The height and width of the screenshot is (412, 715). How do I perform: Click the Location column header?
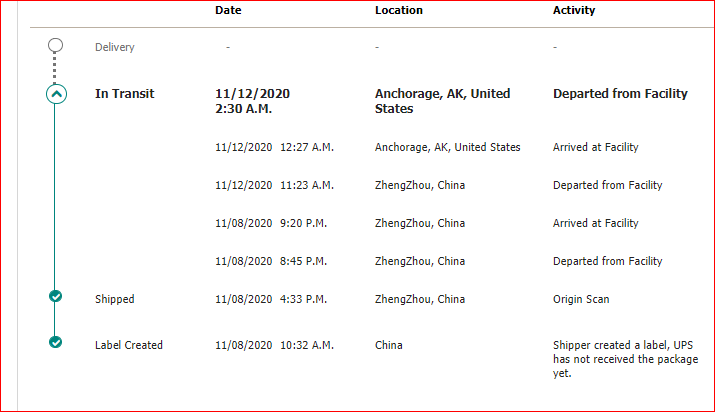[x=398, y=10]
